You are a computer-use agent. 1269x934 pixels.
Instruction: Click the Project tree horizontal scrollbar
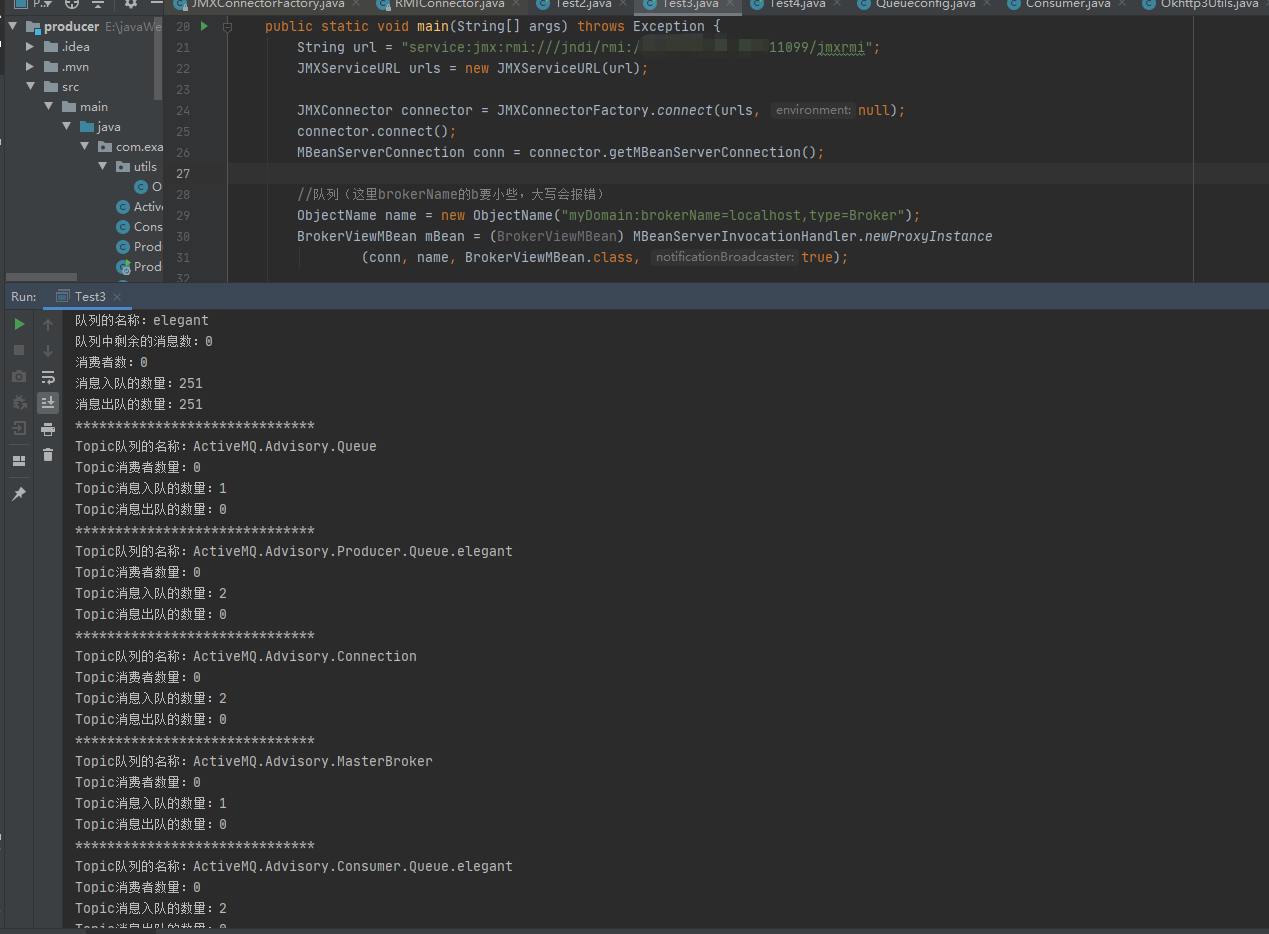click(x=41, y=277)
